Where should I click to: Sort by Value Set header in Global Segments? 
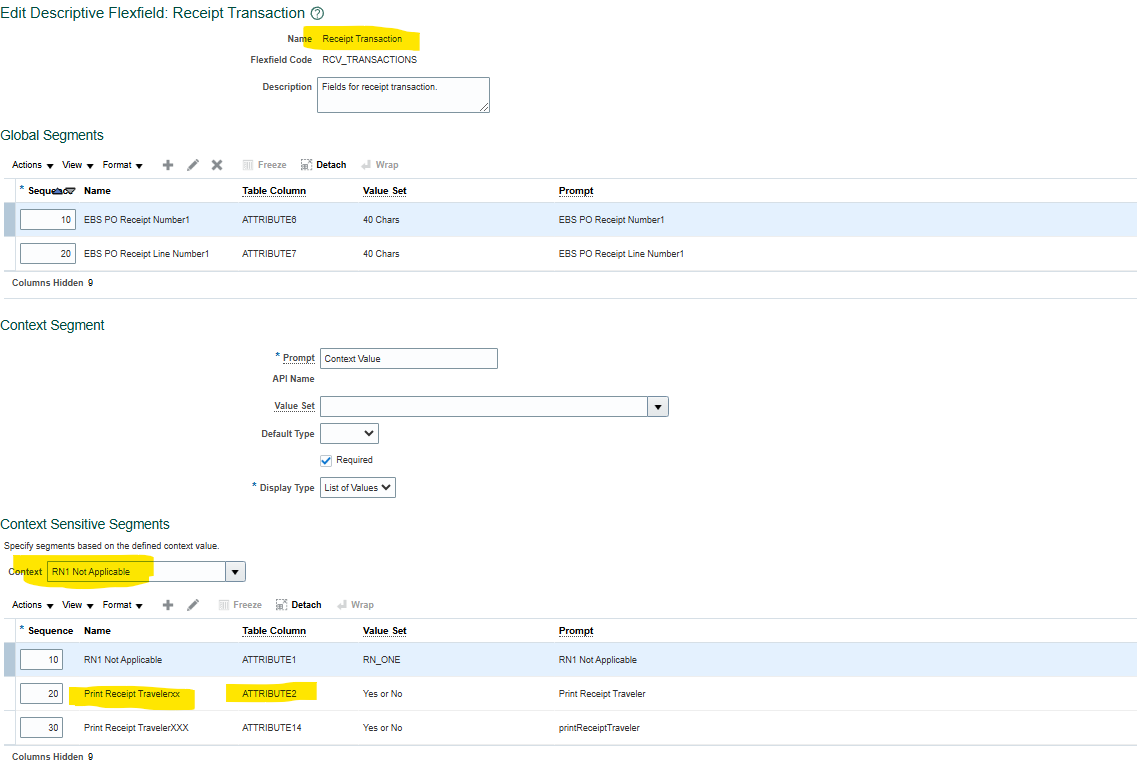click(384, 191)
